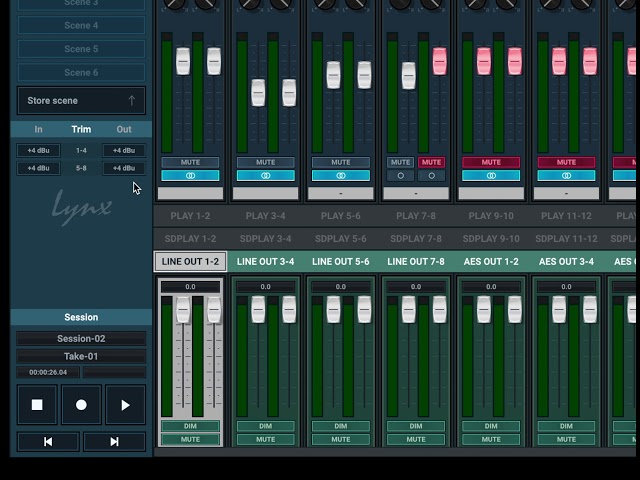Click the 0.0 level value of LINE OUT 5-6
Viewport: 640px width, 480px height.
341,287
